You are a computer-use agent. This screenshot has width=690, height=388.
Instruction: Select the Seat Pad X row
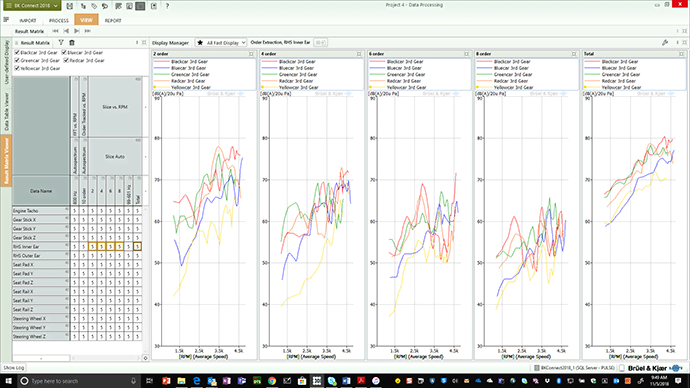point(41,265)
